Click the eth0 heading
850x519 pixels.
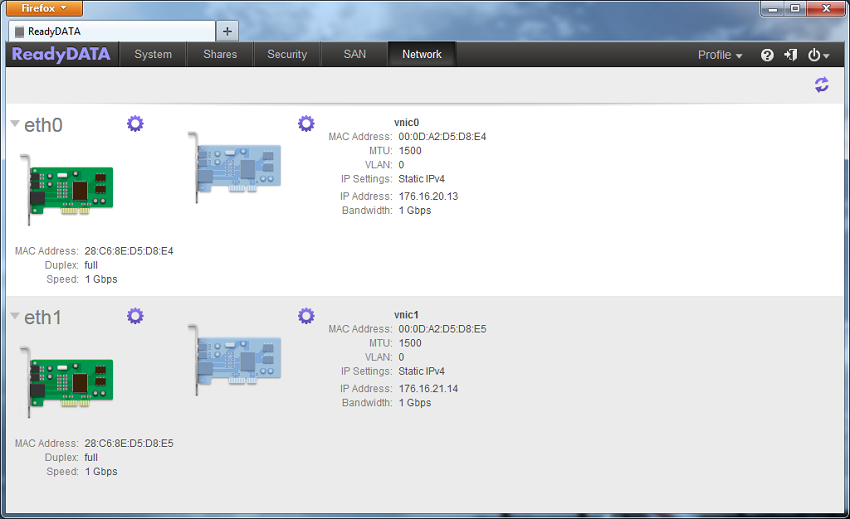pyautogui.click(x=43, y=125)
